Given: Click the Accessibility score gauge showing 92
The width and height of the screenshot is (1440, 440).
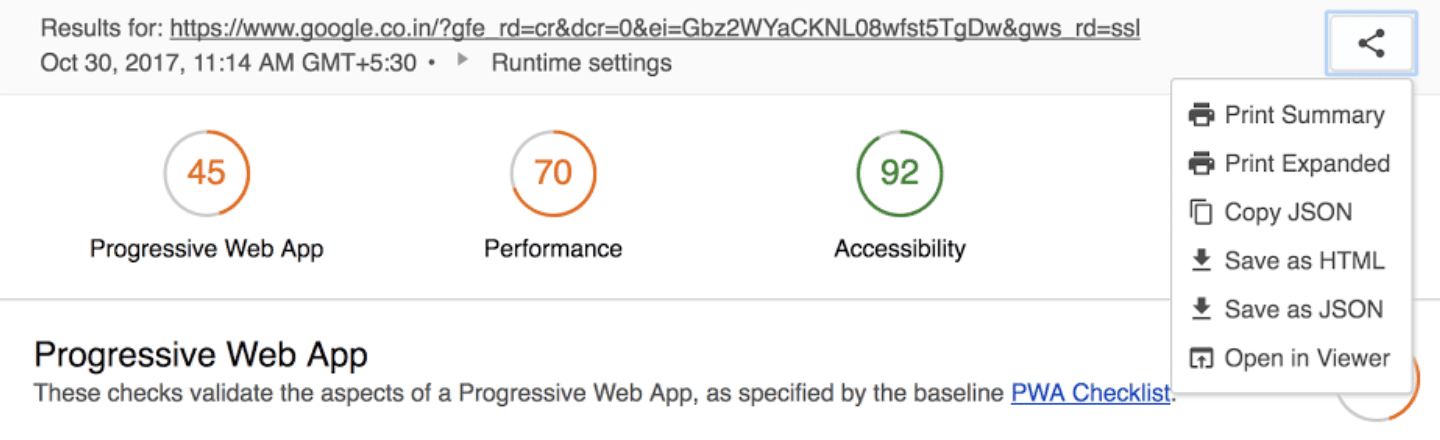Looking at the screenshot, I should 900,172.
